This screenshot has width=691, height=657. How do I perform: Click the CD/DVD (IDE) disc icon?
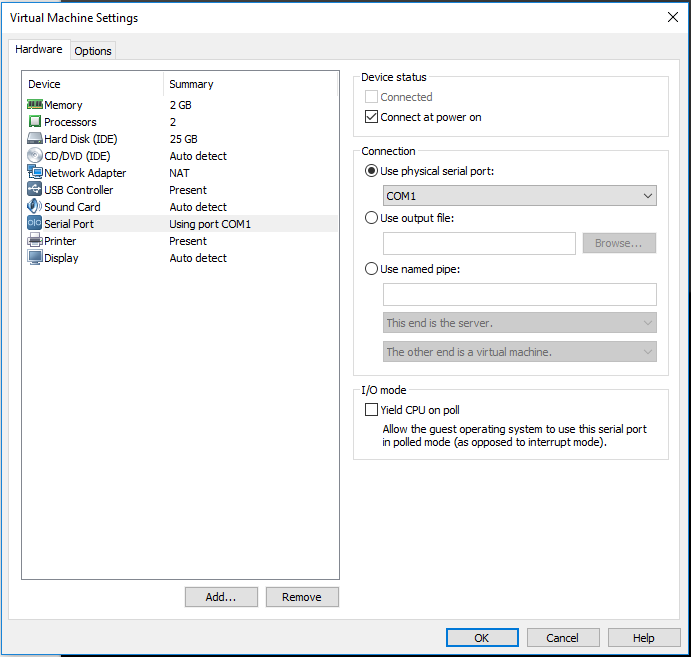coord(34,156)
